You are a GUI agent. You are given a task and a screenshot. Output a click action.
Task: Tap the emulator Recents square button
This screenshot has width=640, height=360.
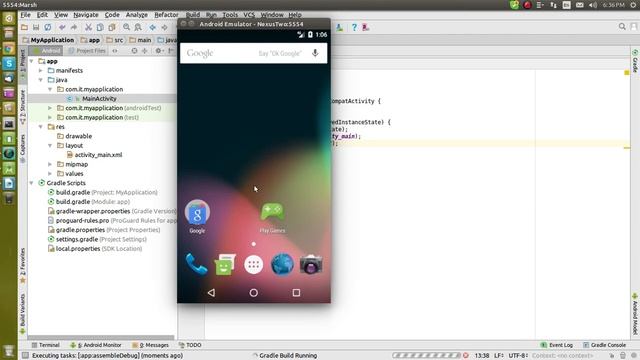[296, 293]
